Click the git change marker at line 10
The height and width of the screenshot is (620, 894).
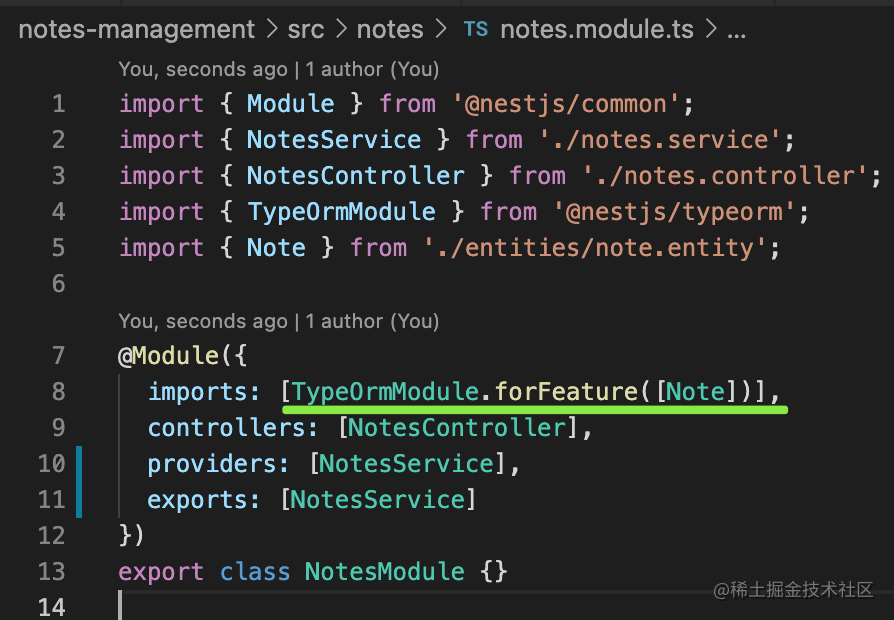[x=78, y=464]
